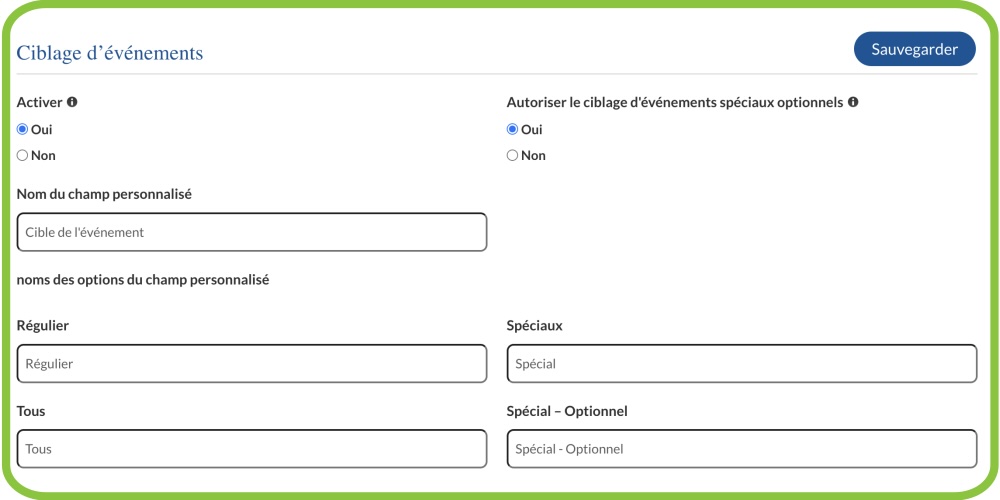Focus the Spécial – Optionnel text field
1000x500 pixels.
(741, 449)
